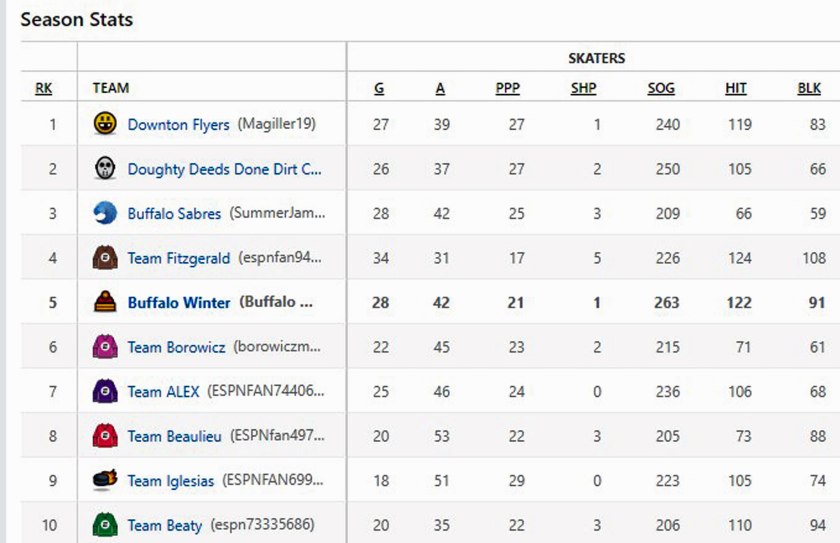Sort by the PPP column header
The image size is (840, 543).
click(x=508, y=88)
